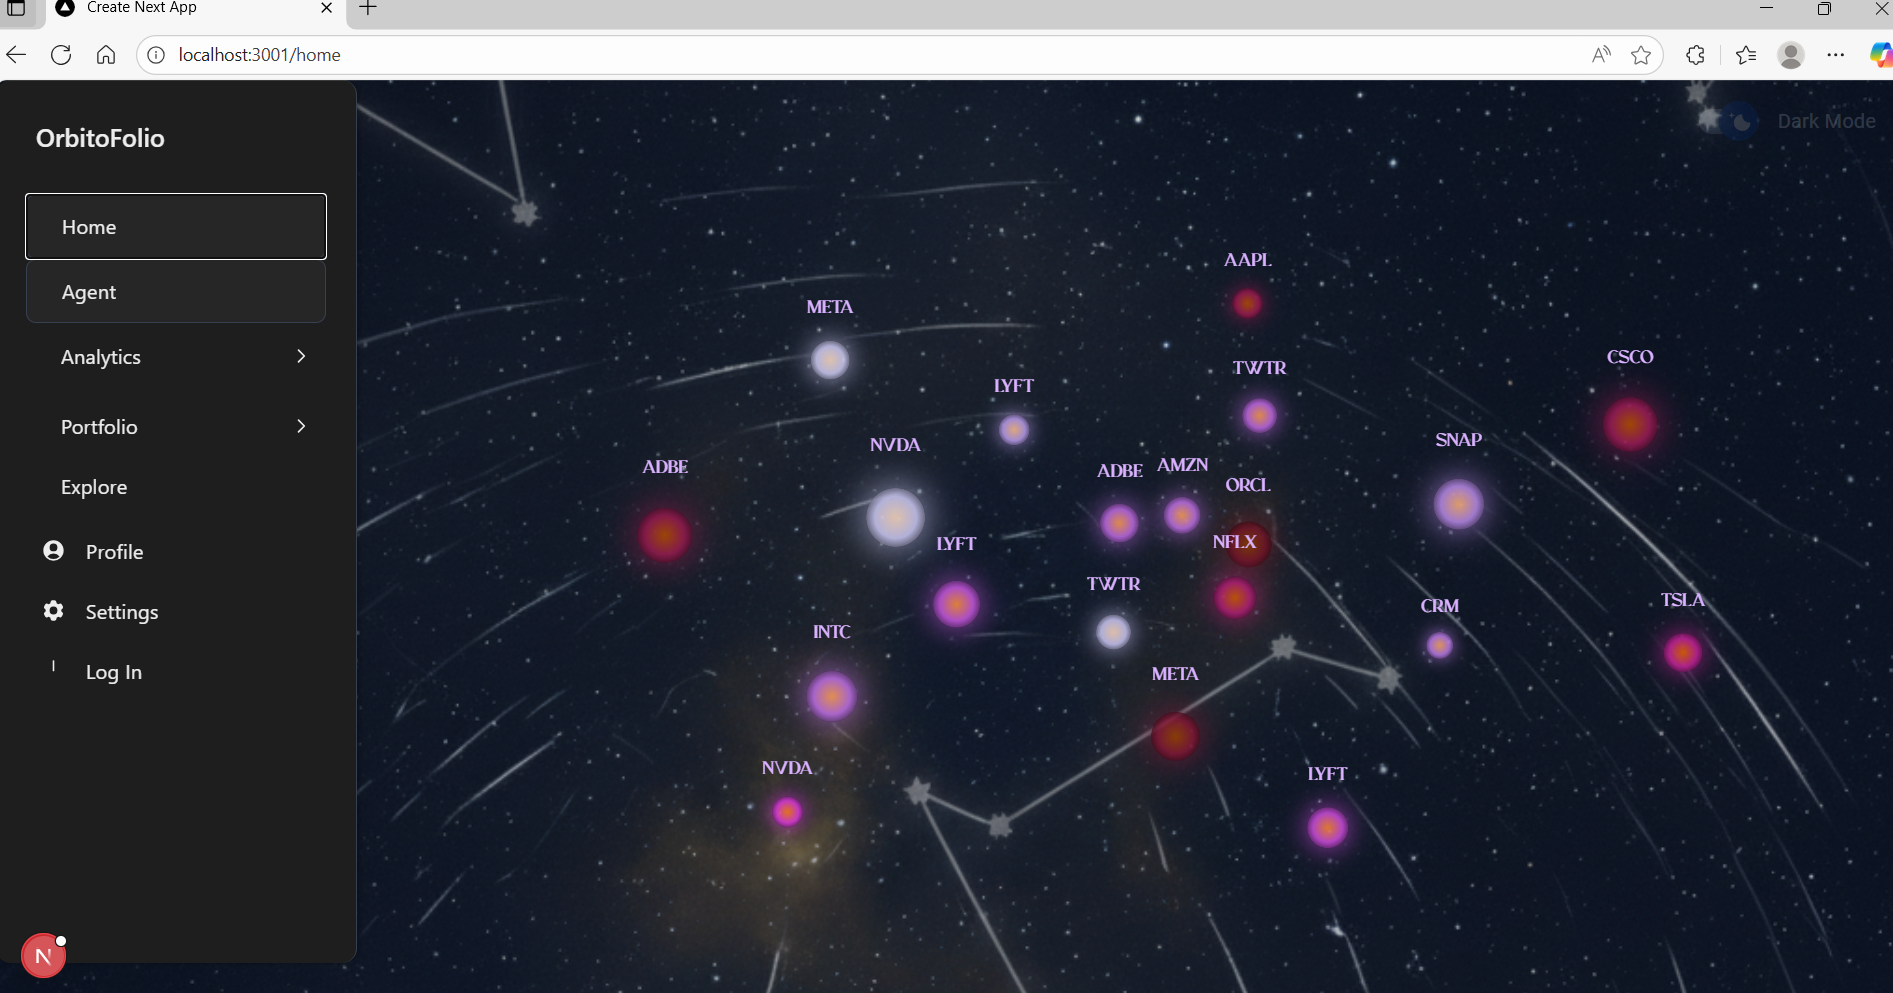
Task: Go to the Explore page
Action: [x=94, y=487]
